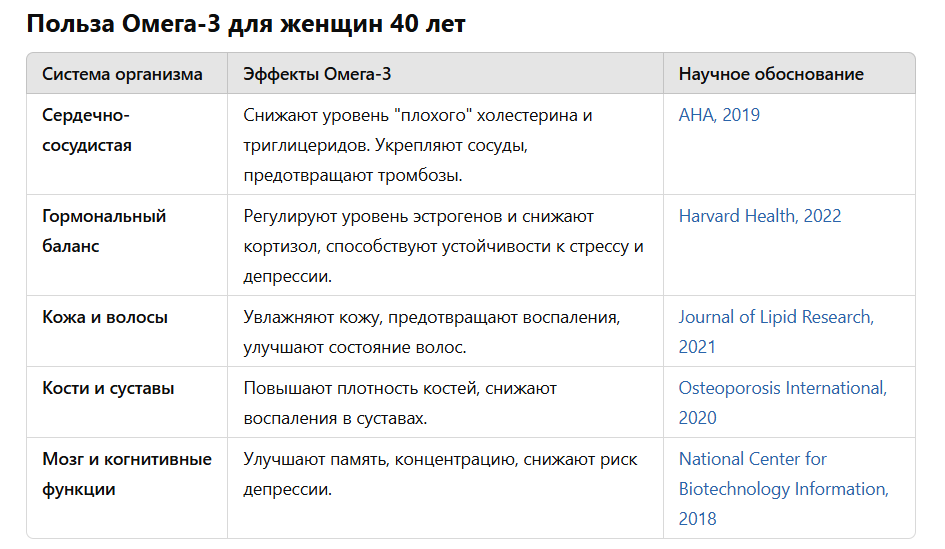This screenshot has width=945, height=549.
Task: Click the page title 'Польза Омега-3 для женщин 40 лет'
Action: [246, 24]
